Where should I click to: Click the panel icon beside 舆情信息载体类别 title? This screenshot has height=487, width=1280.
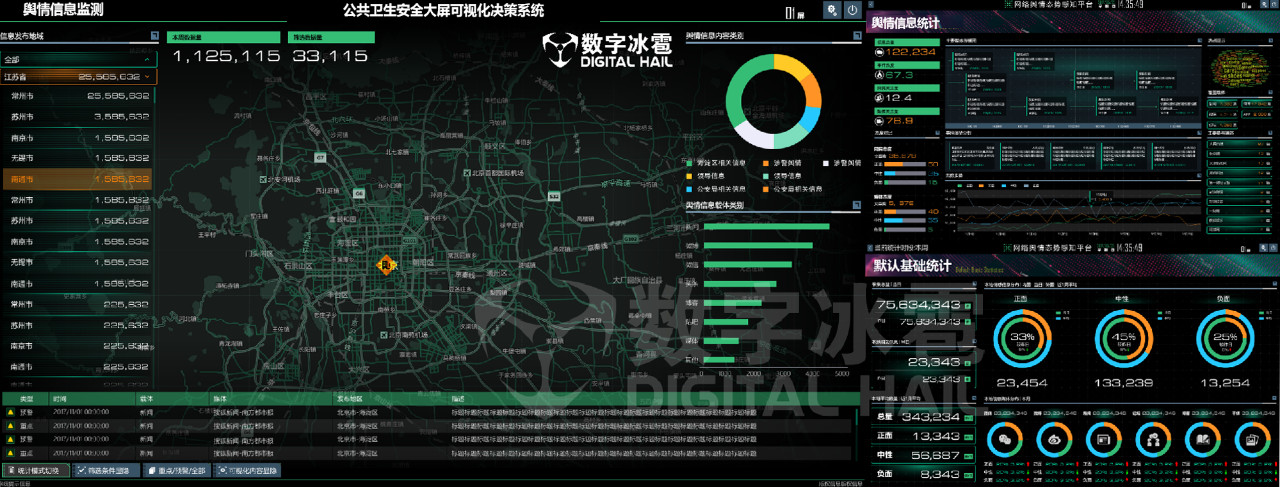pos(856,205)
